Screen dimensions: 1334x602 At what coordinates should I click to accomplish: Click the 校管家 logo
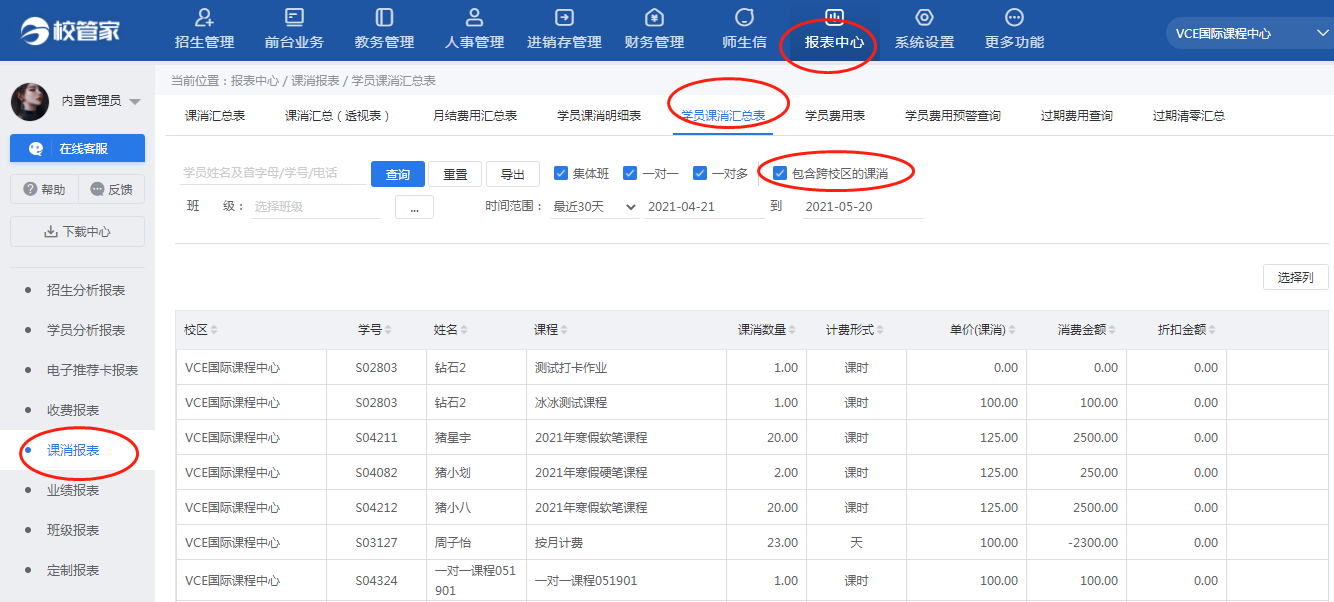(71, 31)
